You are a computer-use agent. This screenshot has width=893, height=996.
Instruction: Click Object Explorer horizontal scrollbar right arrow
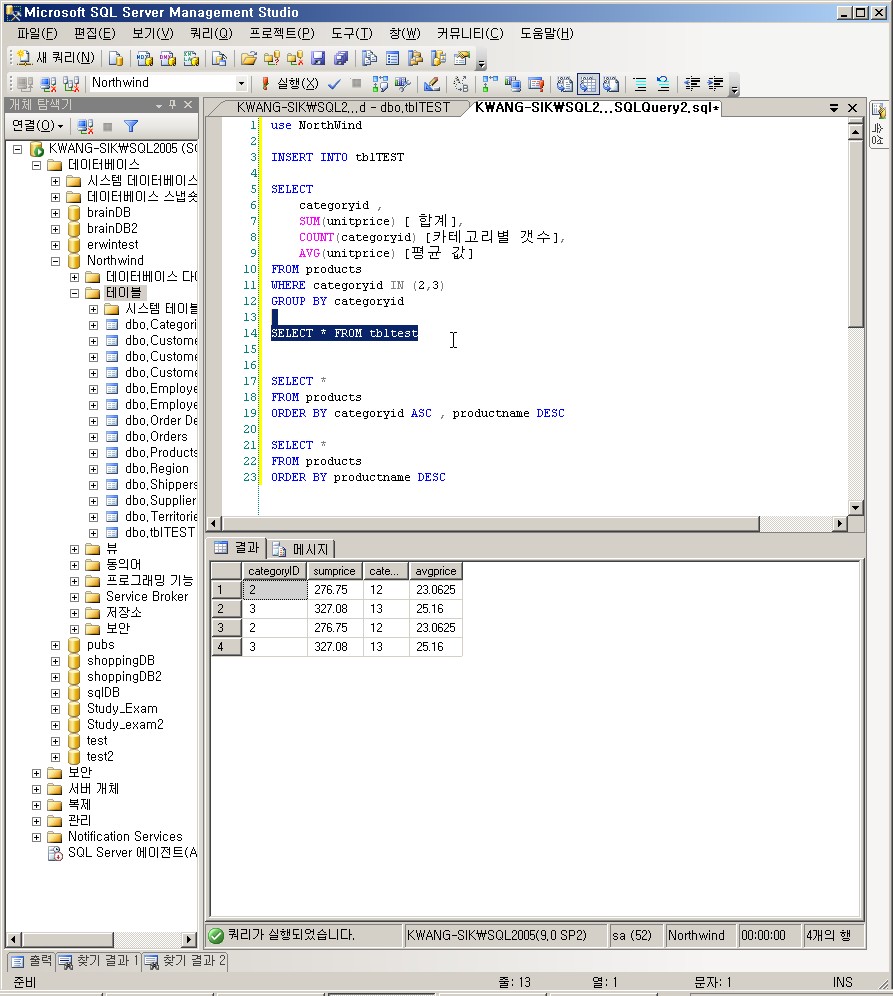click(x=189, y=939)
